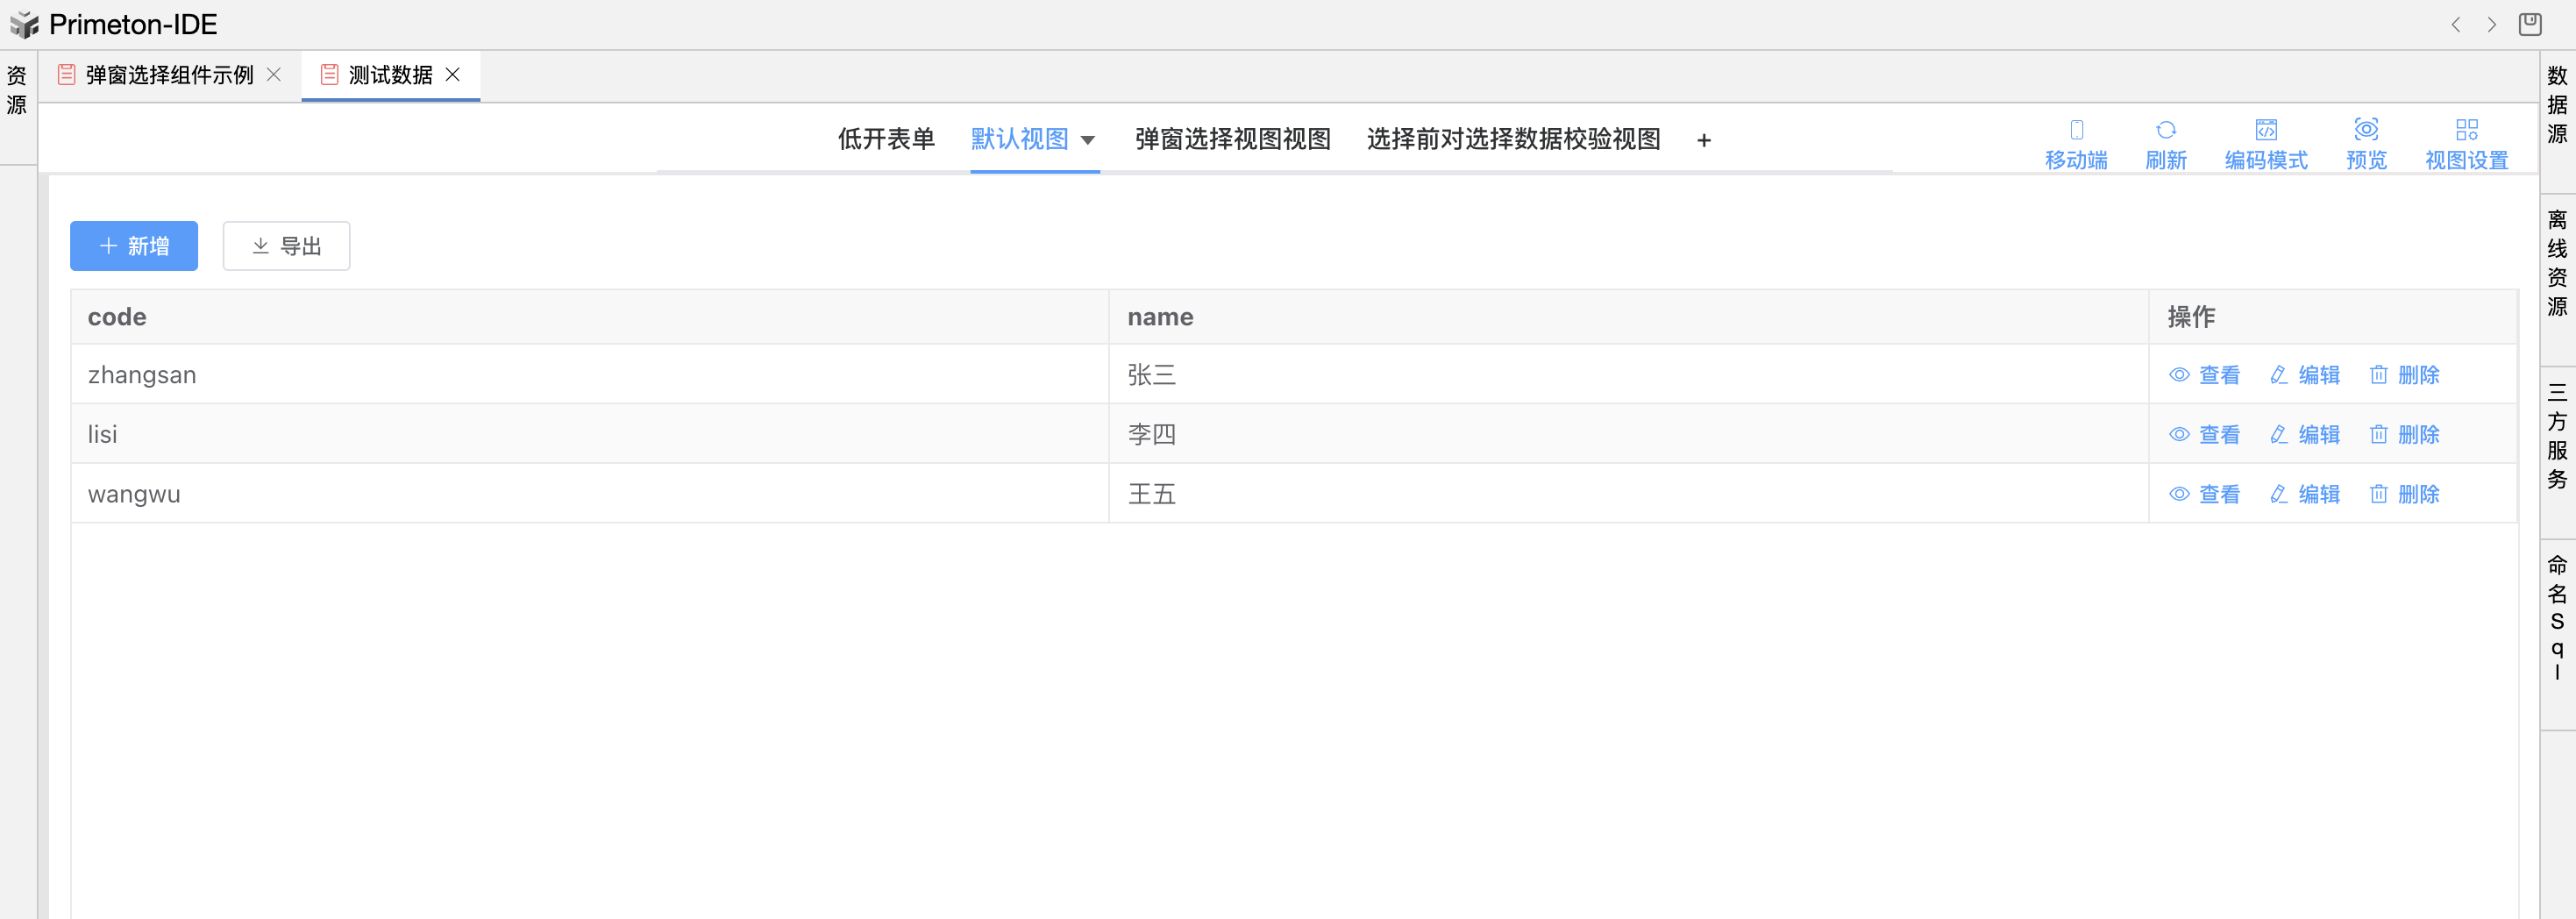Click the 新增 button

(134, 246)
